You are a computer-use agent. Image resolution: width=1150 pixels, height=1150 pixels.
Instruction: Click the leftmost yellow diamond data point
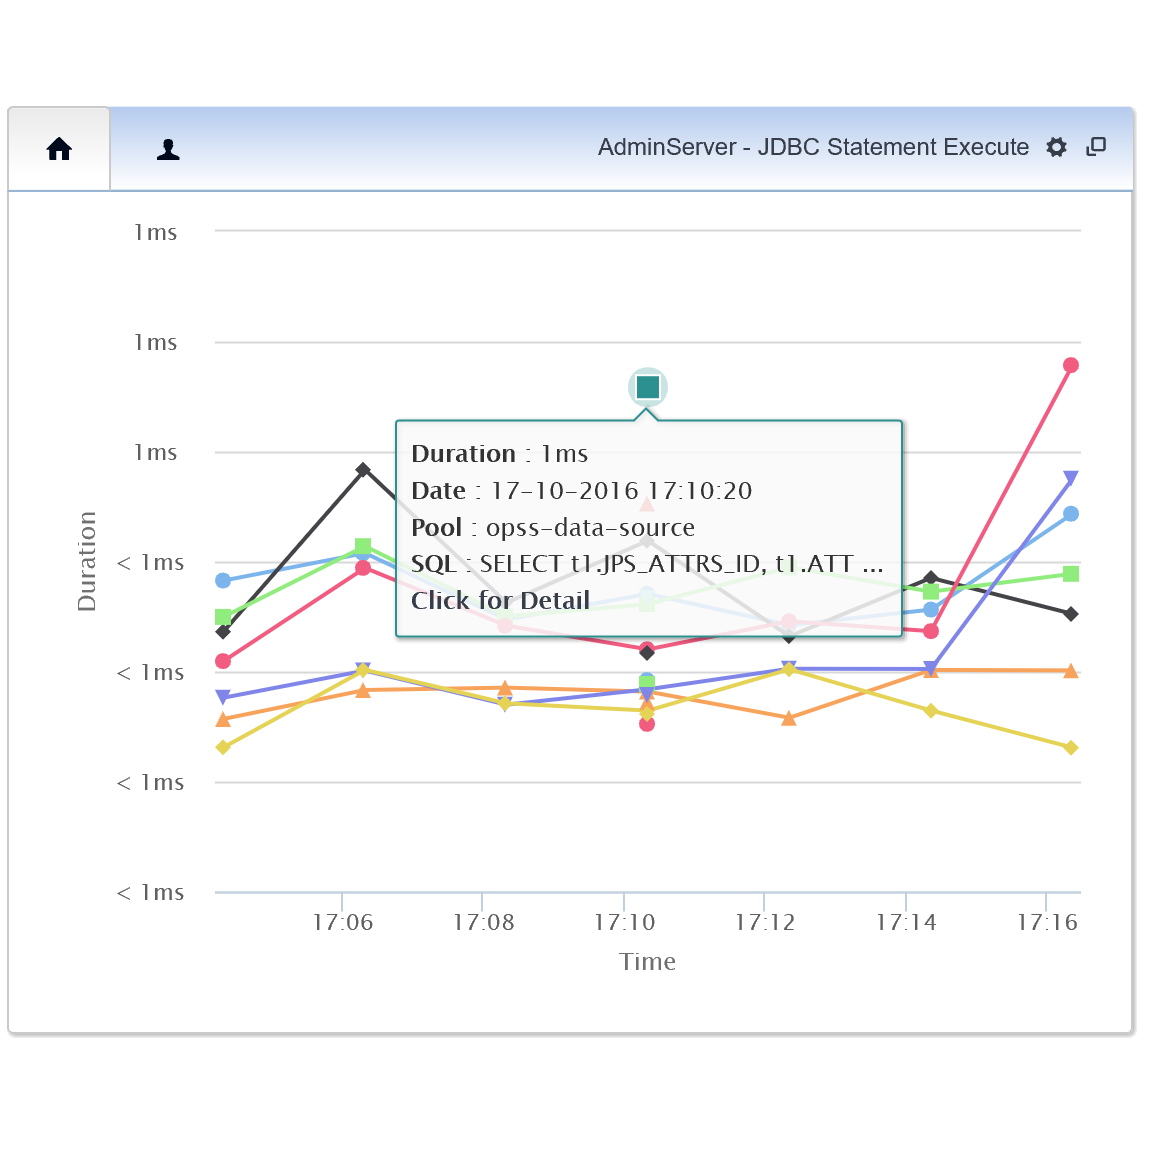pos(223,747)
